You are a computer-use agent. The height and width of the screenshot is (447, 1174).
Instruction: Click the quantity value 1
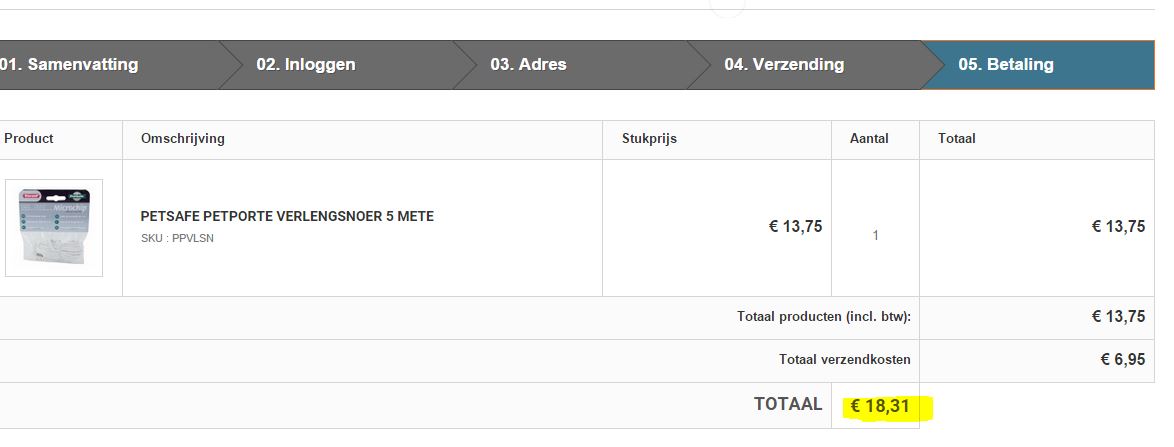(x=875, y=236)
